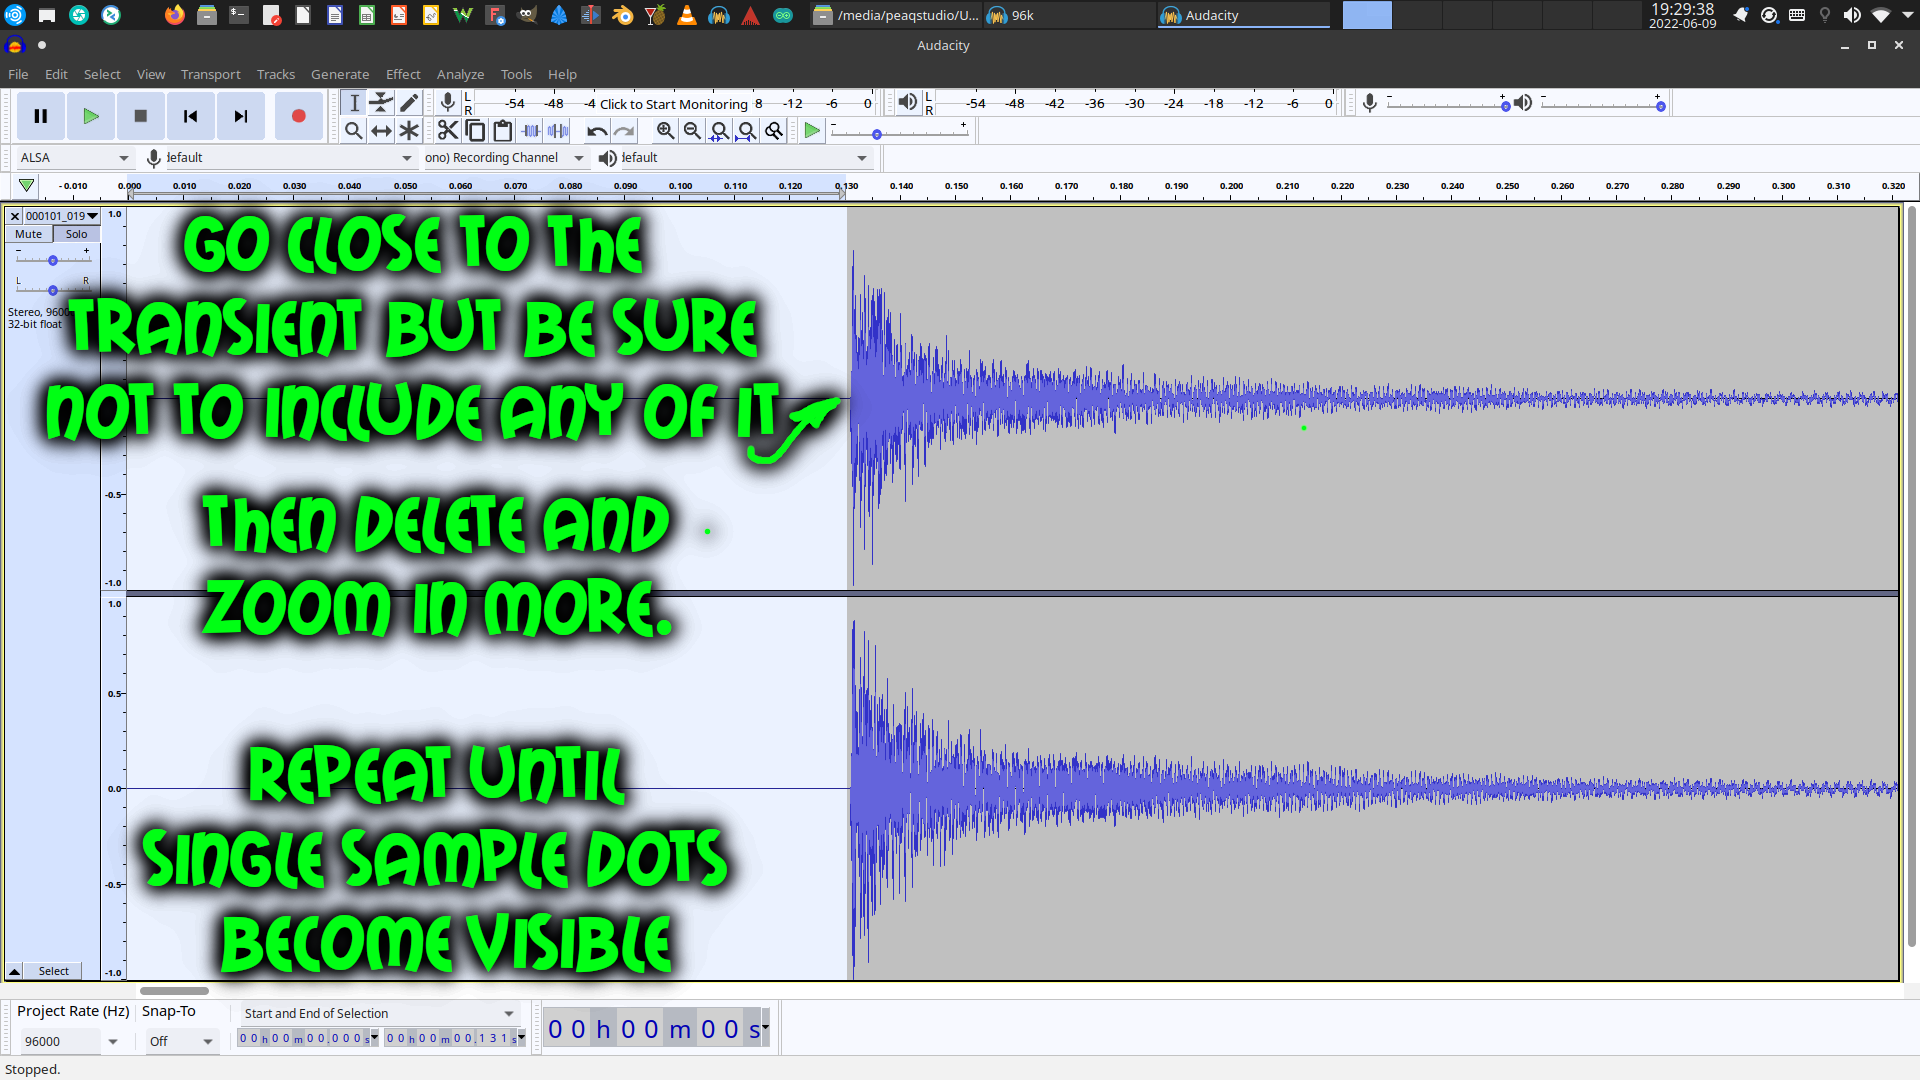Click to Start Monitoring recording meter
The image size is (1920, 1080).
pyautogui.click(x=673, y=104)
